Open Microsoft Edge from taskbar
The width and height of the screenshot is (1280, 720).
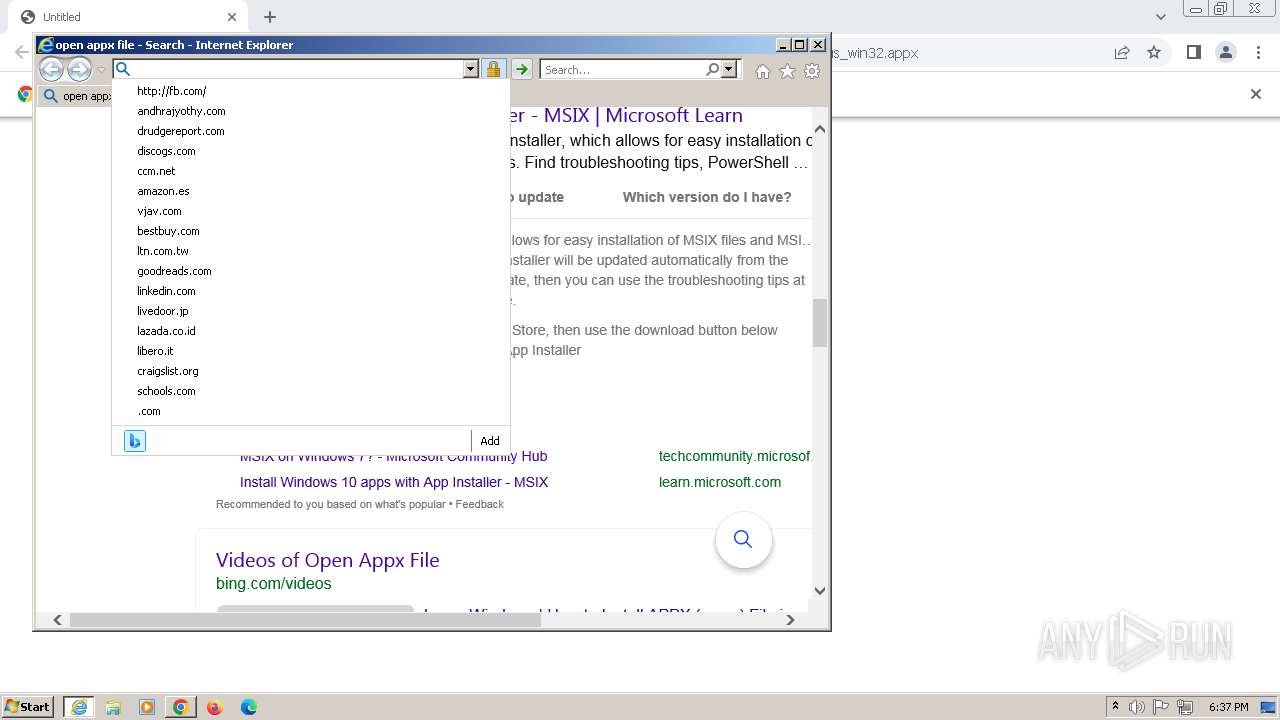point(248,707)
